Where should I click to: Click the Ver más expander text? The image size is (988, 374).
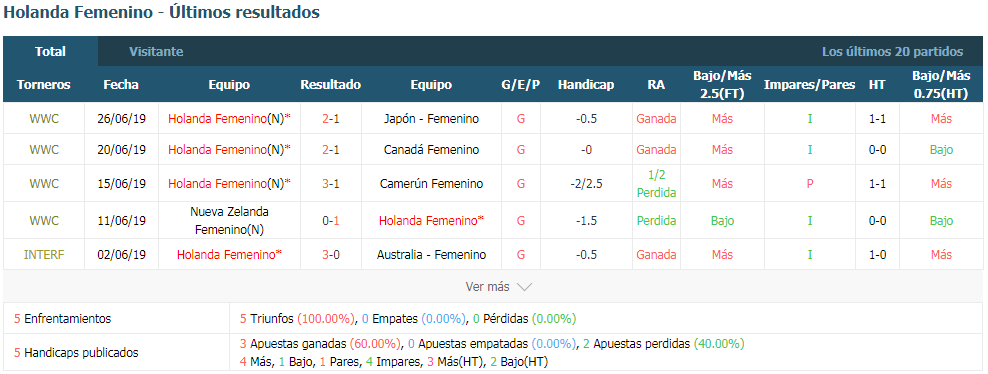[487, 287]
